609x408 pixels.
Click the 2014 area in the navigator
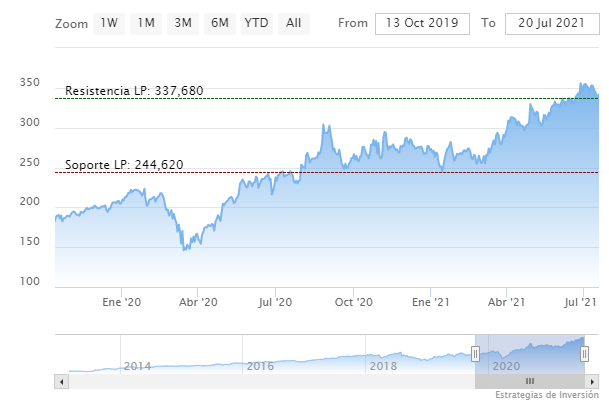pos(138,366)
